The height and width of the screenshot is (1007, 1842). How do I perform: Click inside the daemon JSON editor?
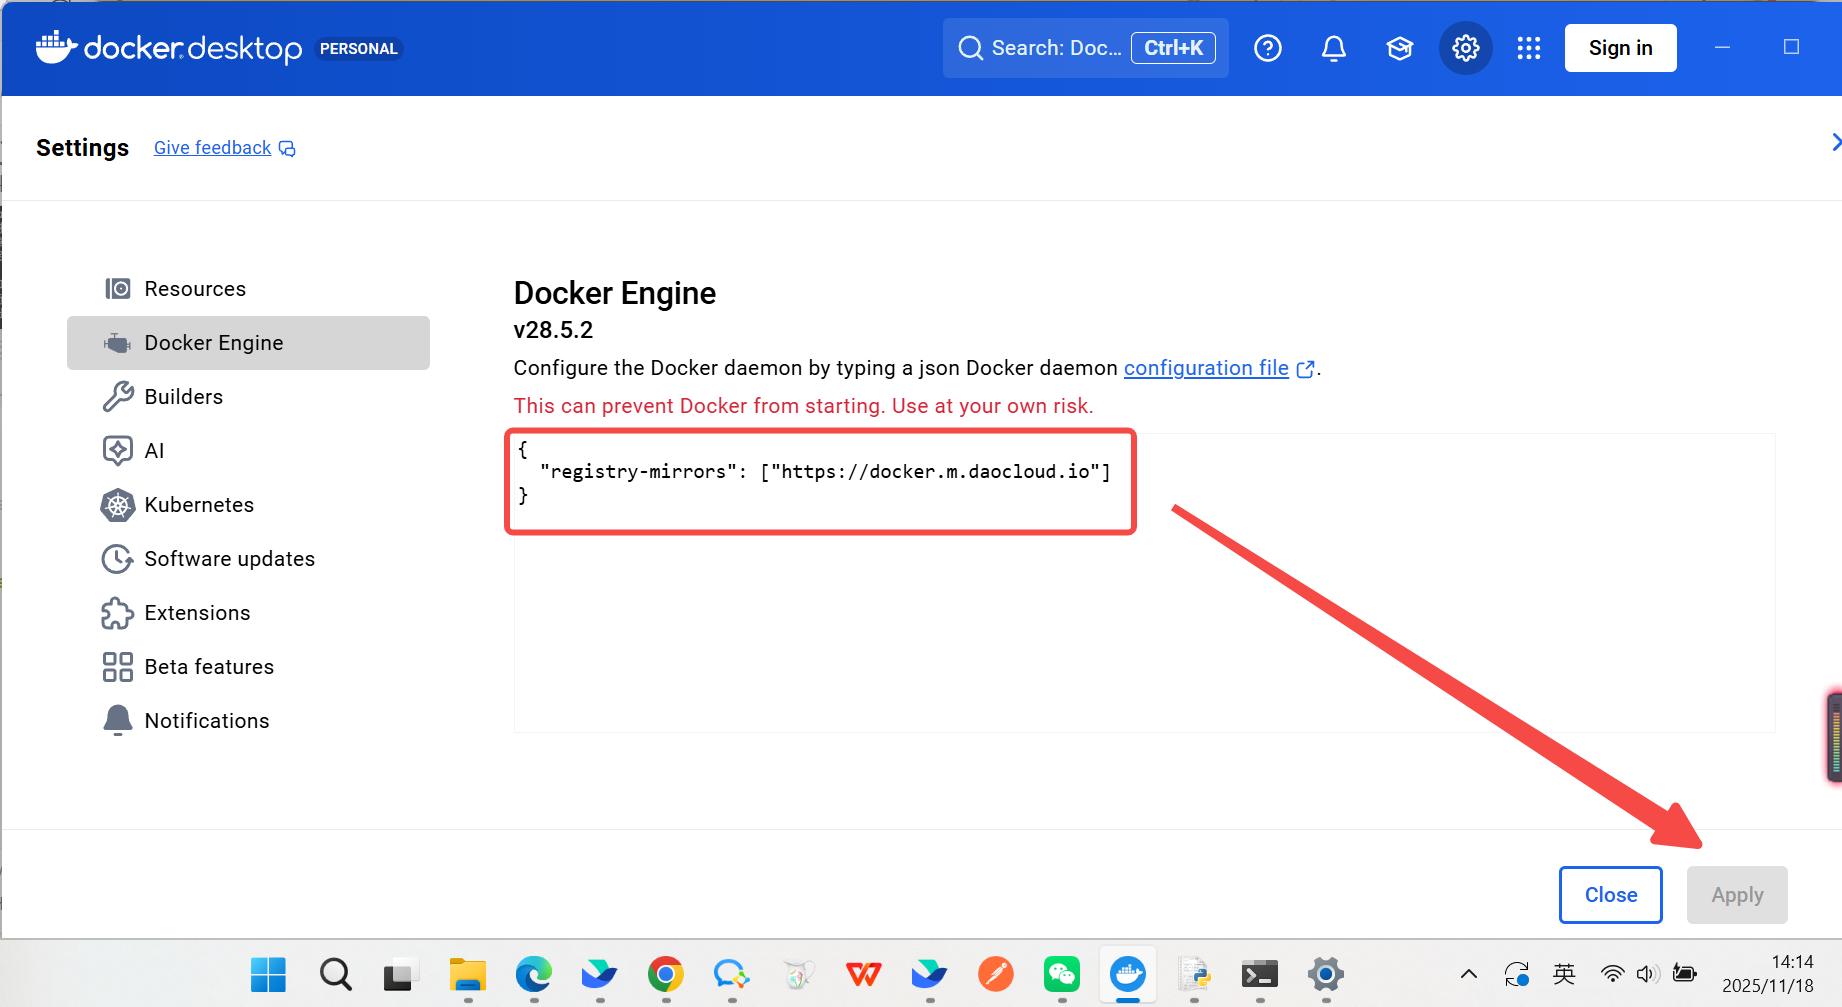coord(1144,583)
